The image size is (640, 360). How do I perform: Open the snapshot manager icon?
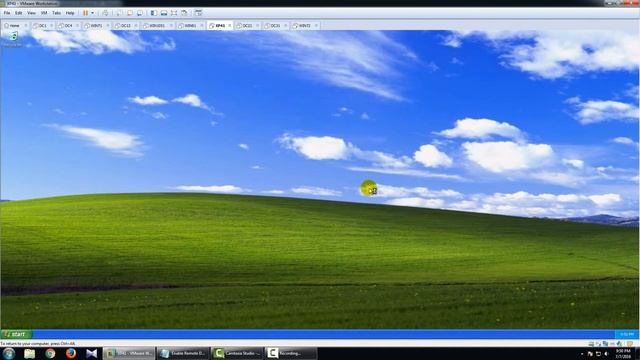[x=140, y=13]
